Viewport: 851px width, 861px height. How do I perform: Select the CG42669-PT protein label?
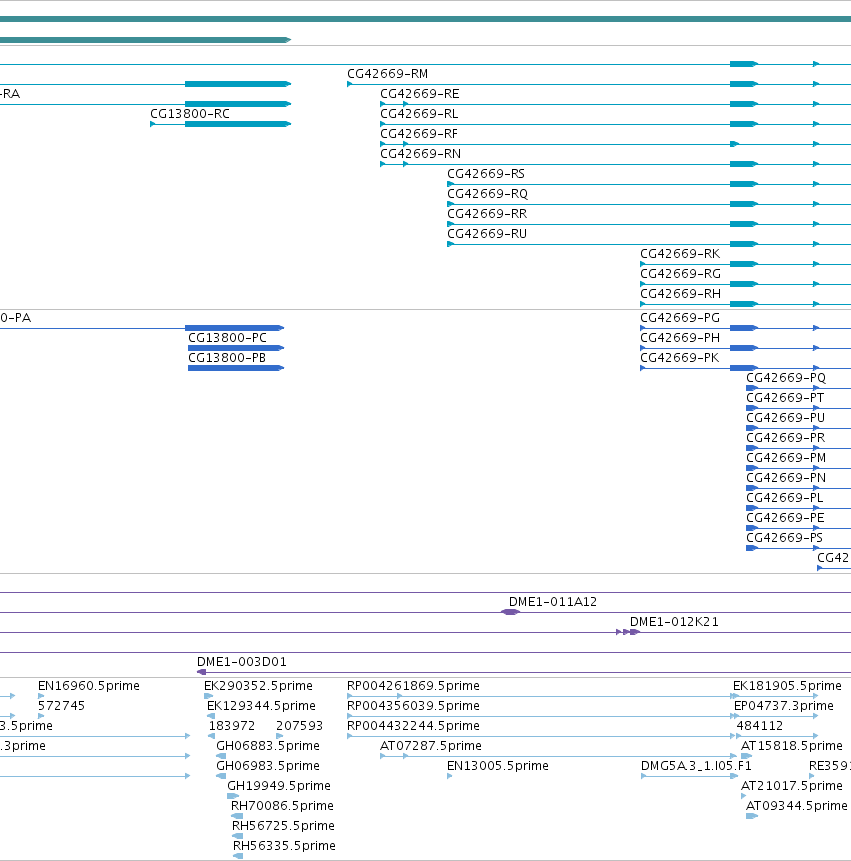(785, 398)
